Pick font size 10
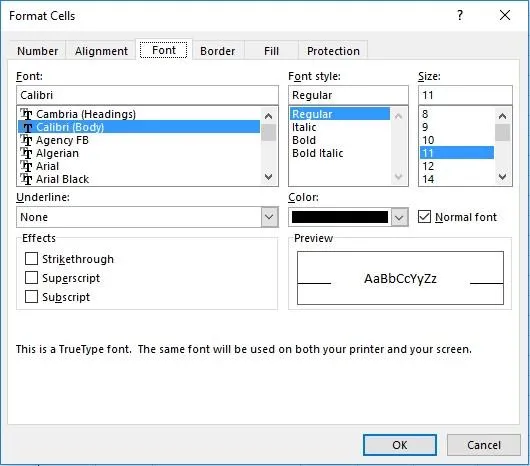The width and height of the screenshot is (530, 466). [x=457, y=140]
